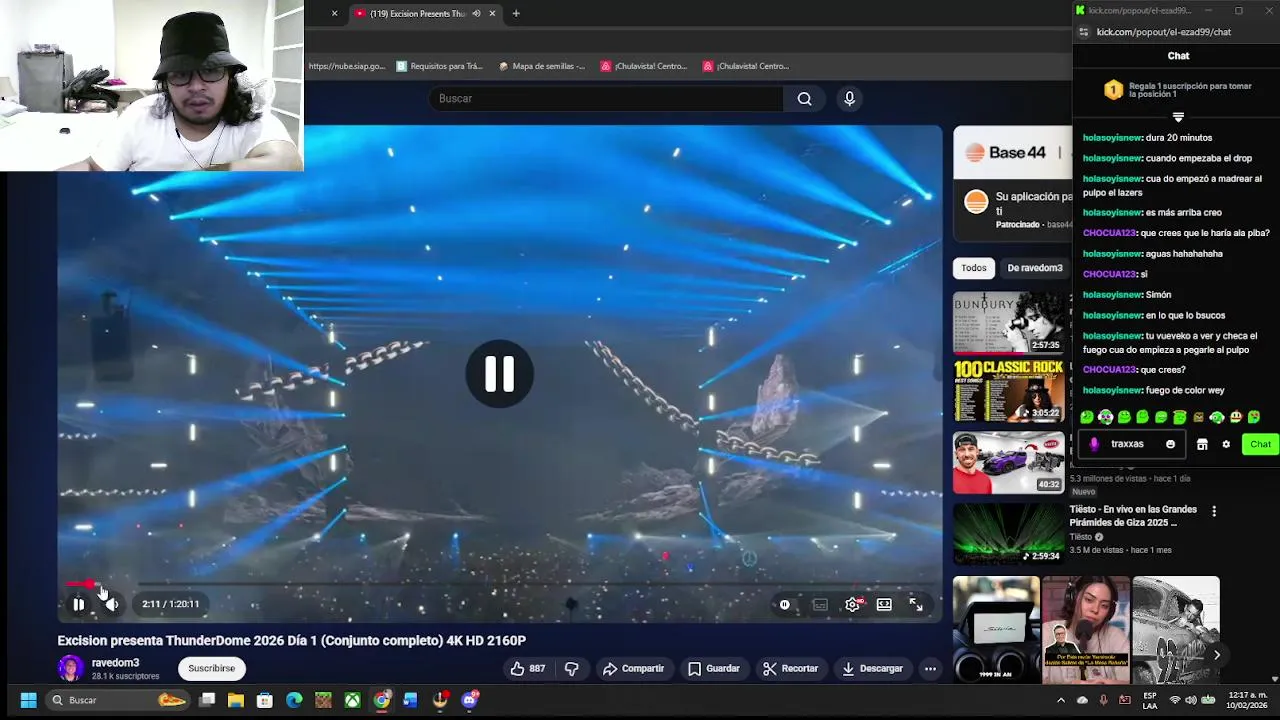Open 100 Classic Rock video thumbnail
1280x720 pixels.
[x=1009, y=391]
